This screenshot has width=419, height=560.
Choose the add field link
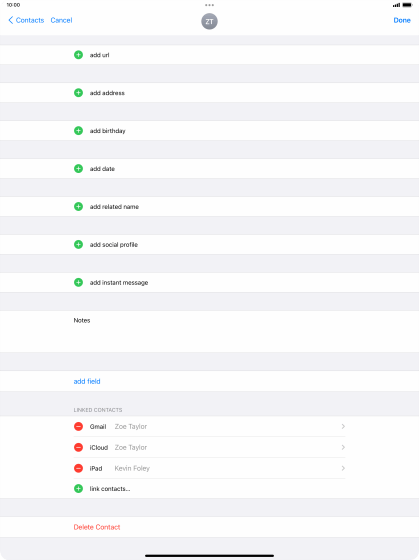tap(87, 381)
